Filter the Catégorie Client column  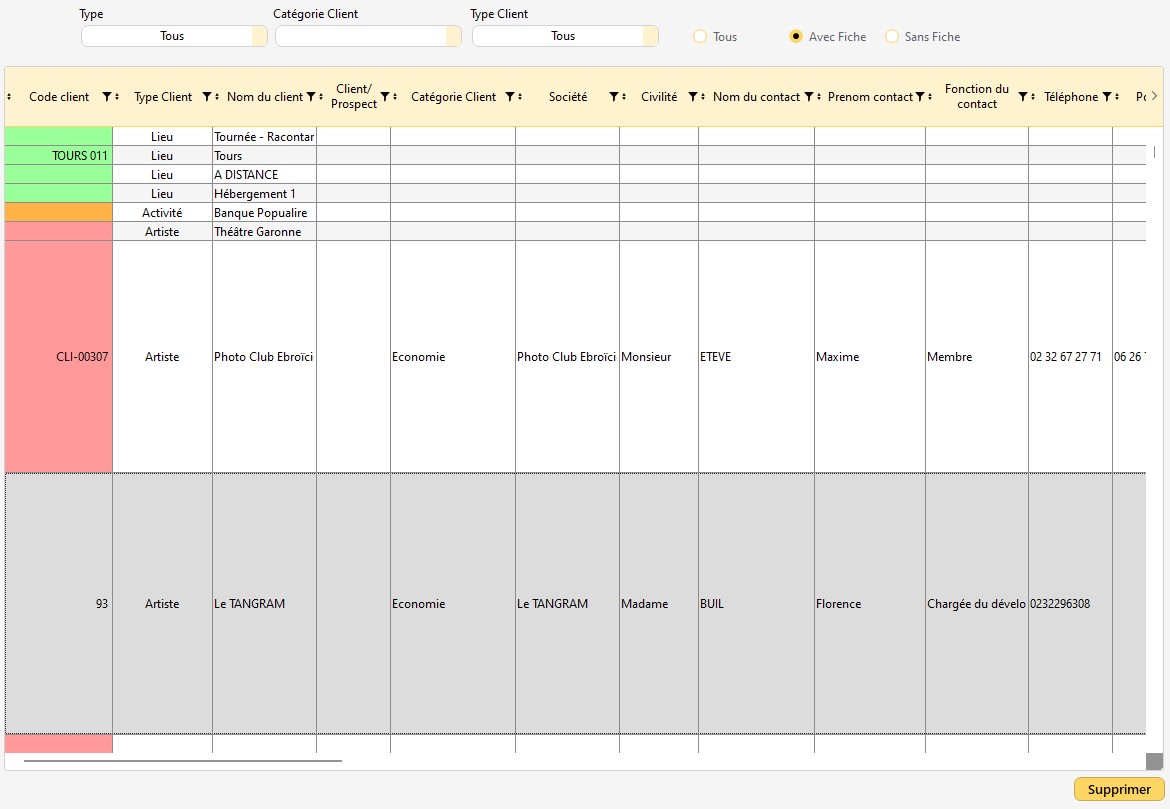click(510, 97)
